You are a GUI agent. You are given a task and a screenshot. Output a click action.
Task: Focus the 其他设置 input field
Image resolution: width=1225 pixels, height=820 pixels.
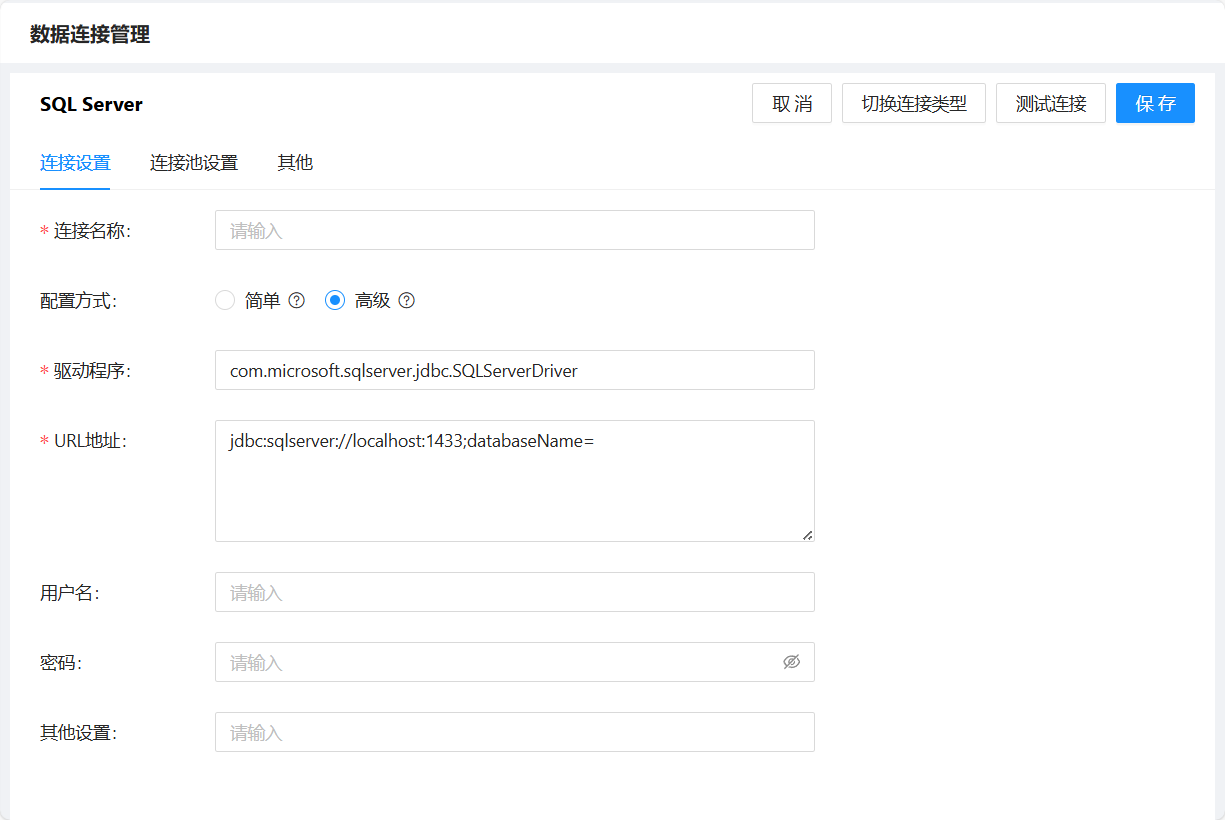point(514,732)
